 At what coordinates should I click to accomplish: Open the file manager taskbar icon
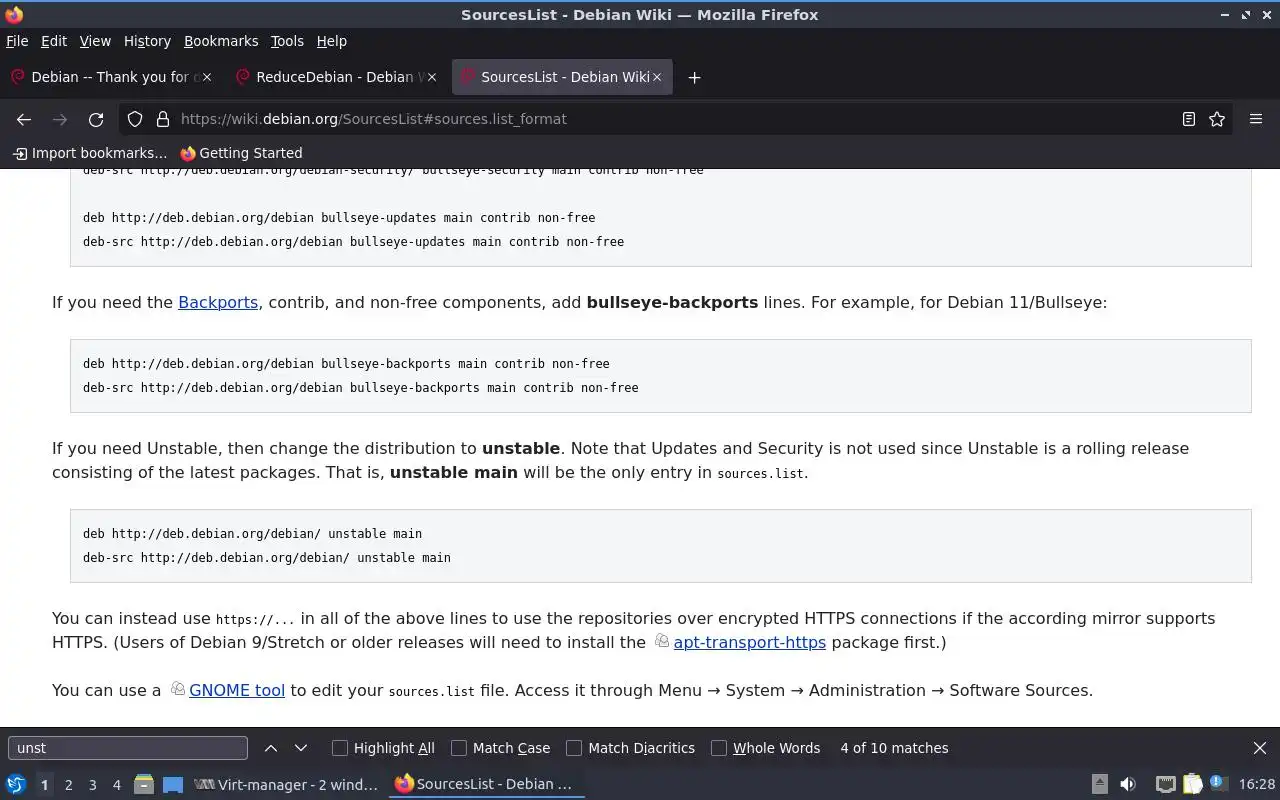coord(144,784)
